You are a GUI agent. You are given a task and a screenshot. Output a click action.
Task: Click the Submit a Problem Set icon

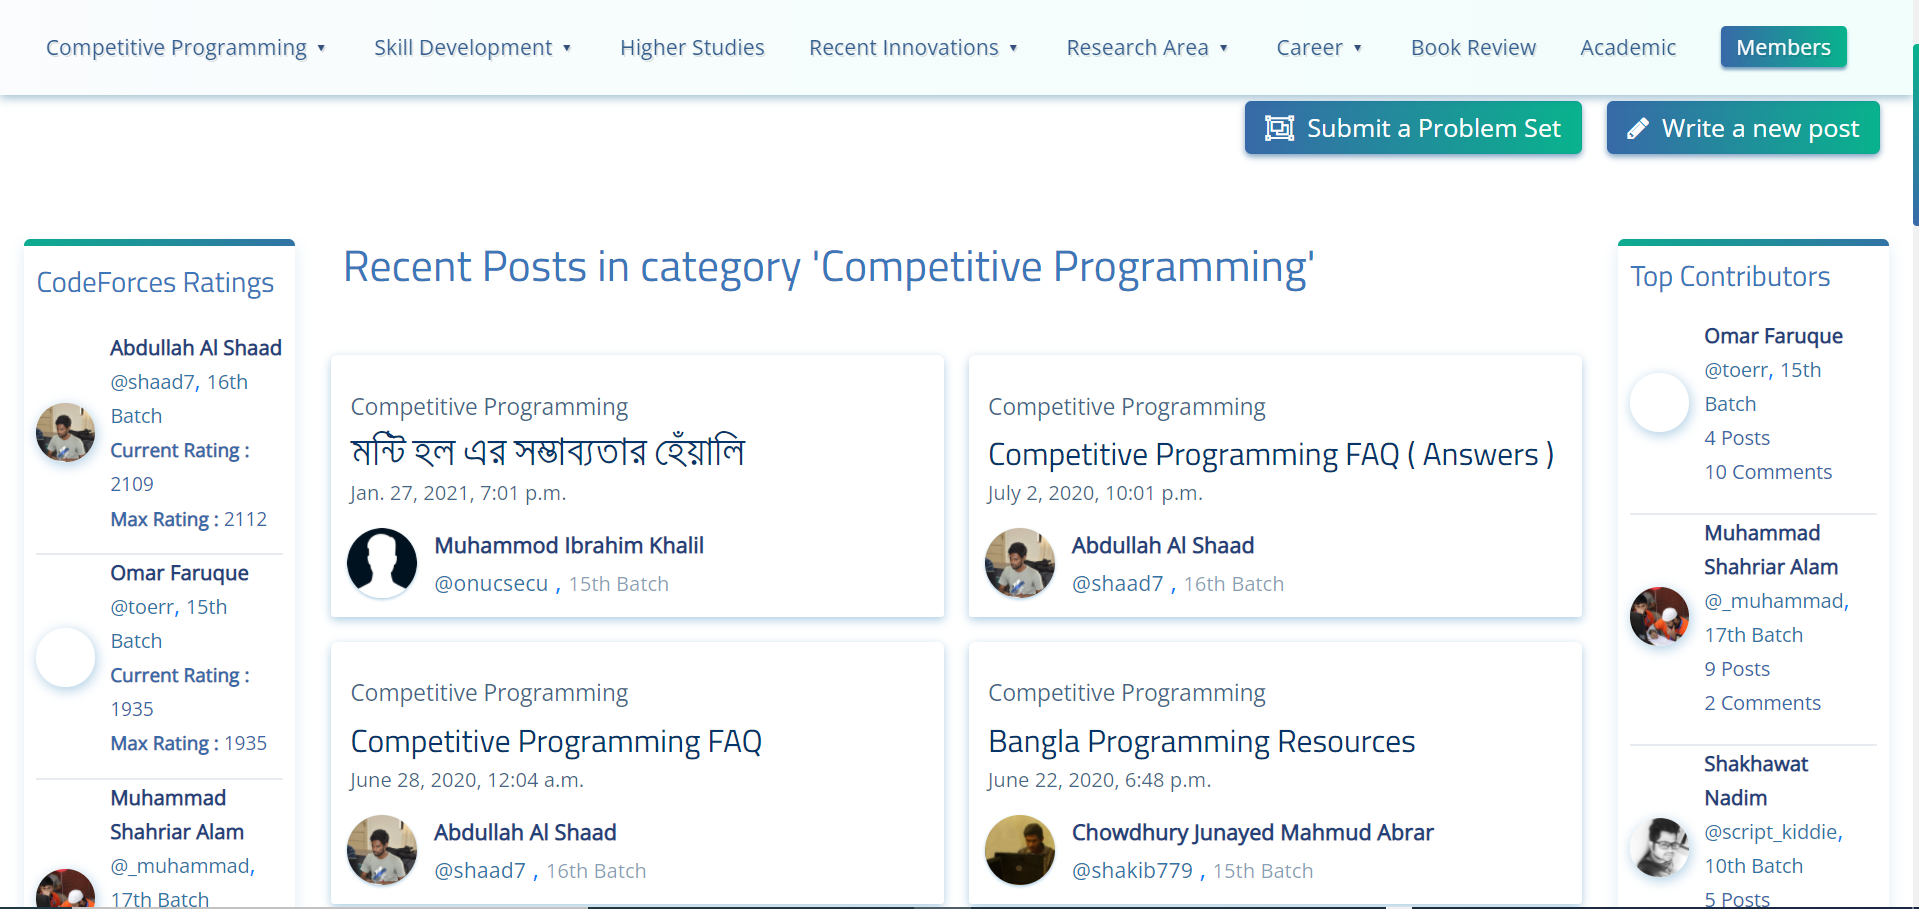click(x=1279, y=128)
